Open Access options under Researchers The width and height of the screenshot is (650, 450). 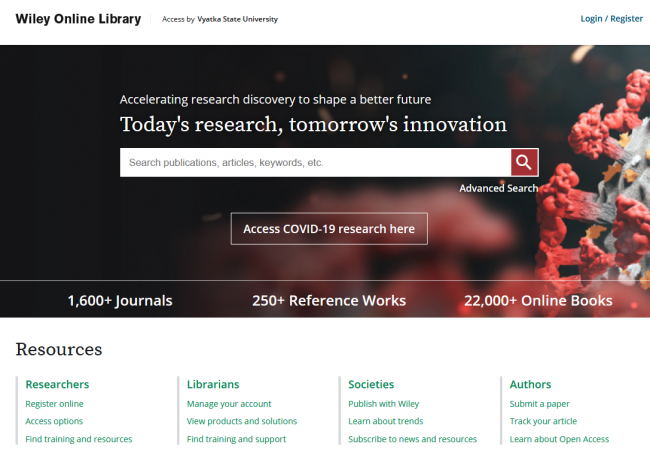pyautogui.click(x=54, y=421)
